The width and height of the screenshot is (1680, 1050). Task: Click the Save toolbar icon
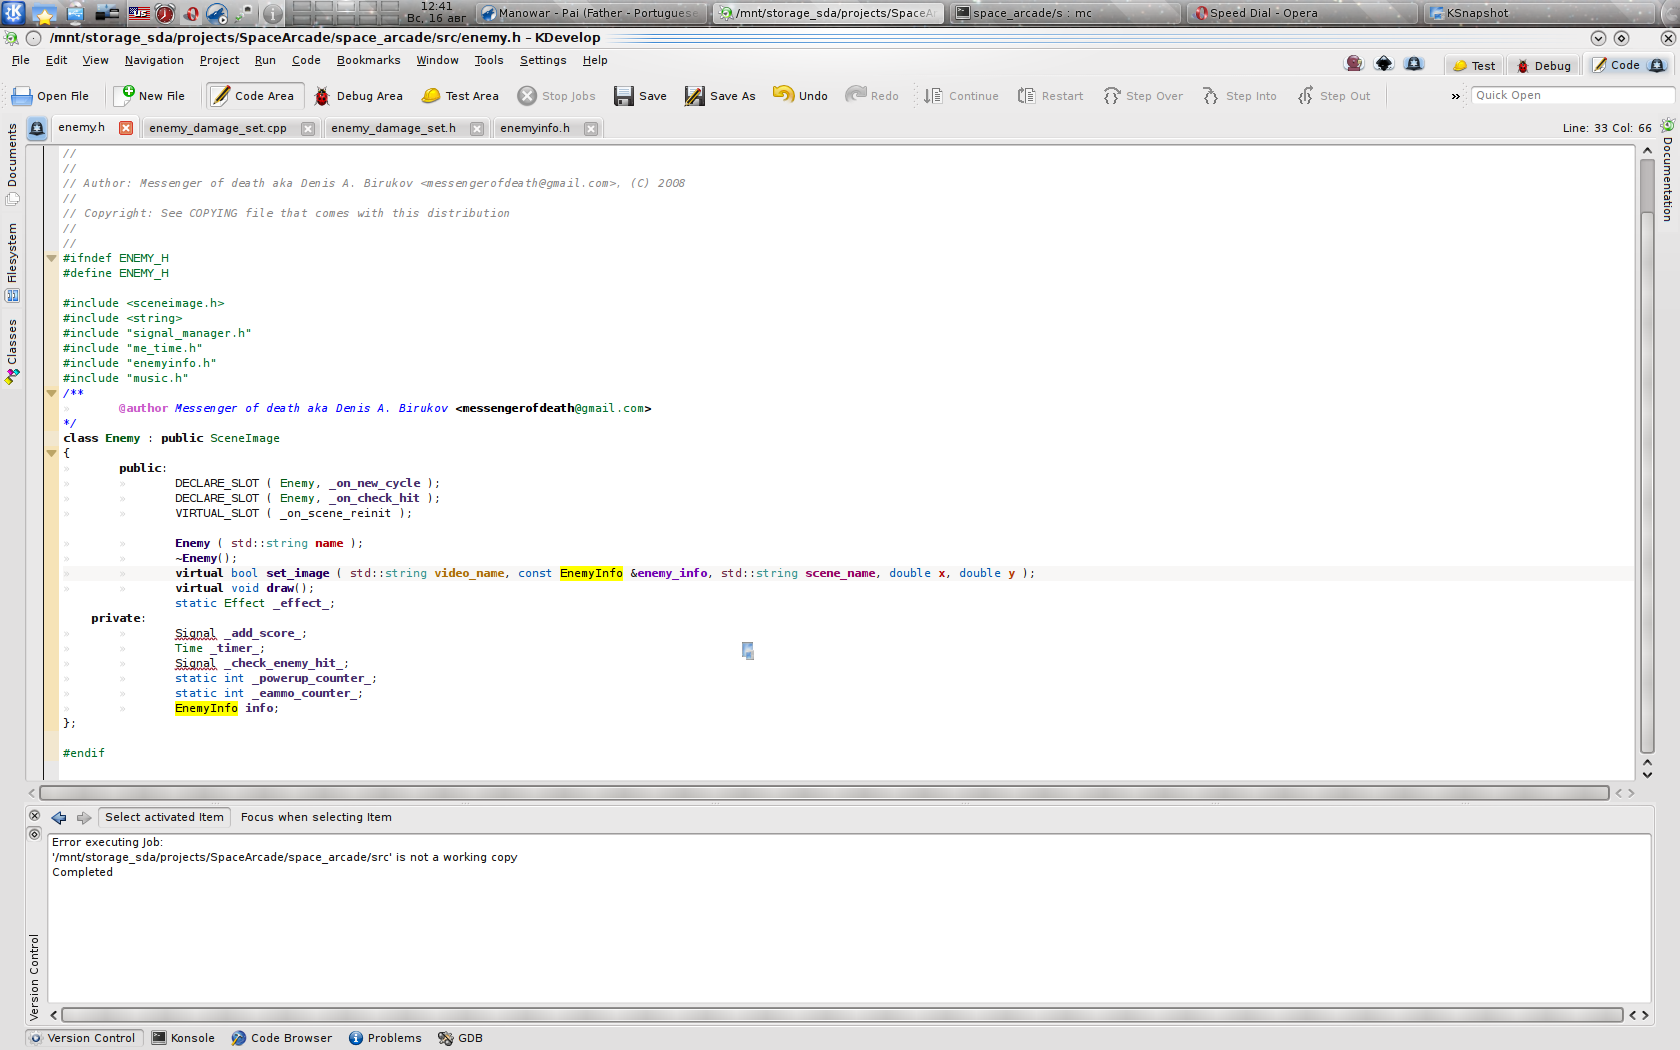pos(640,96)
